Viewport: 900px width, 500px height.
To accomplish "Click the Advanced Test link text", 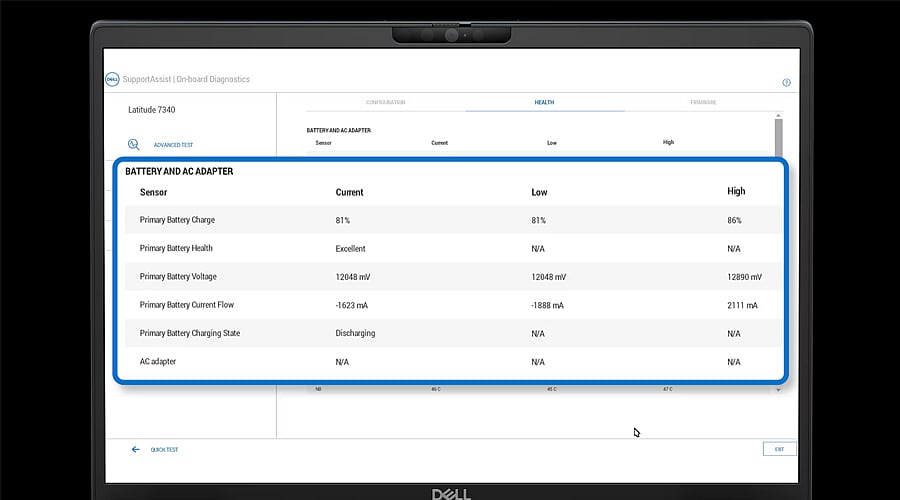I will click(173, 145).
